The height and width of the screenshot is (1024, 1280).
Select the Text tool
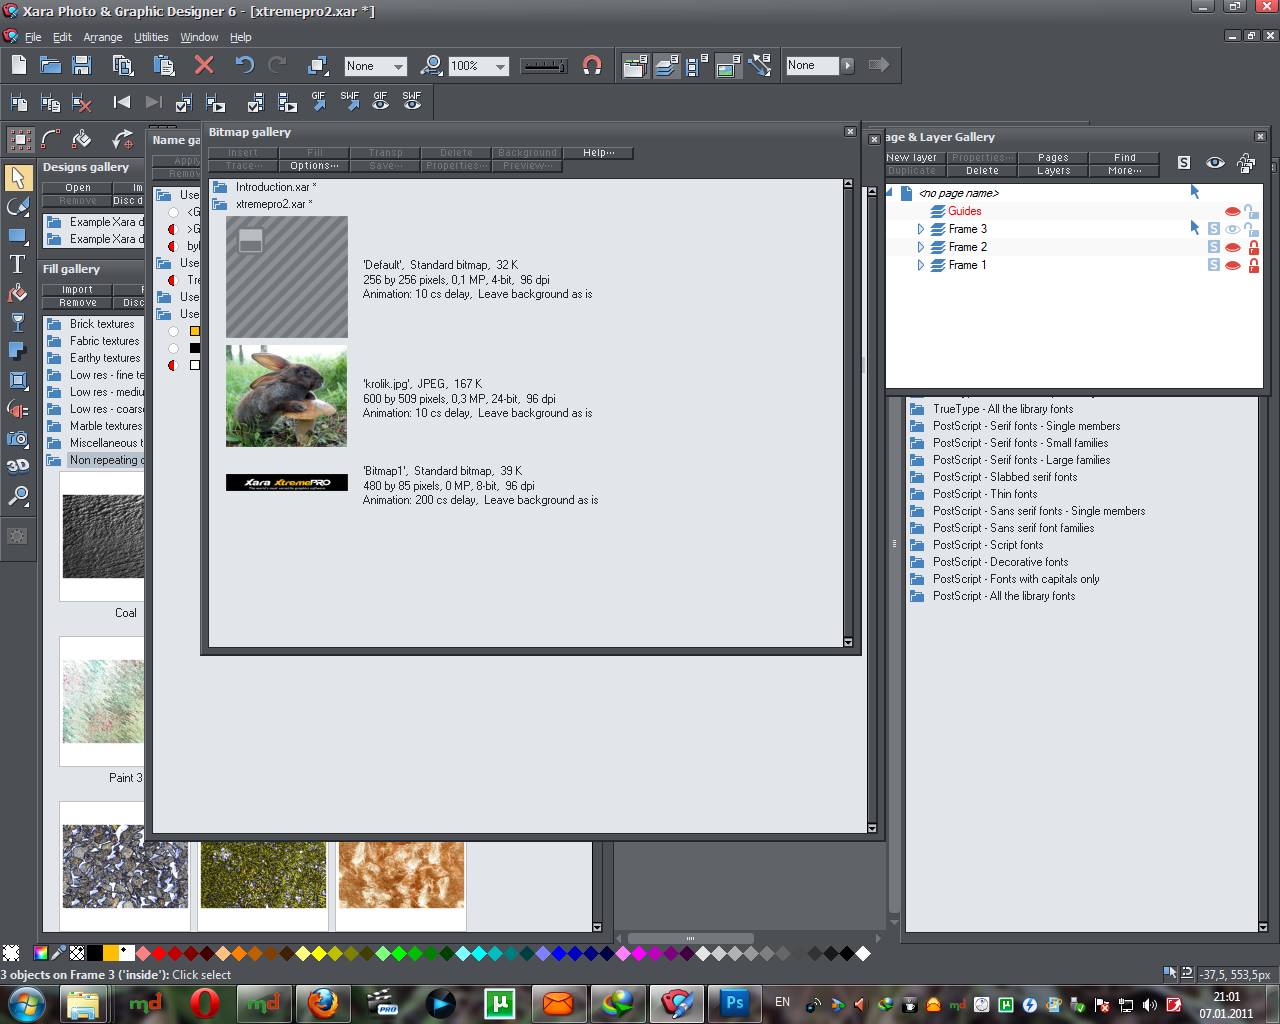(18, 264)
